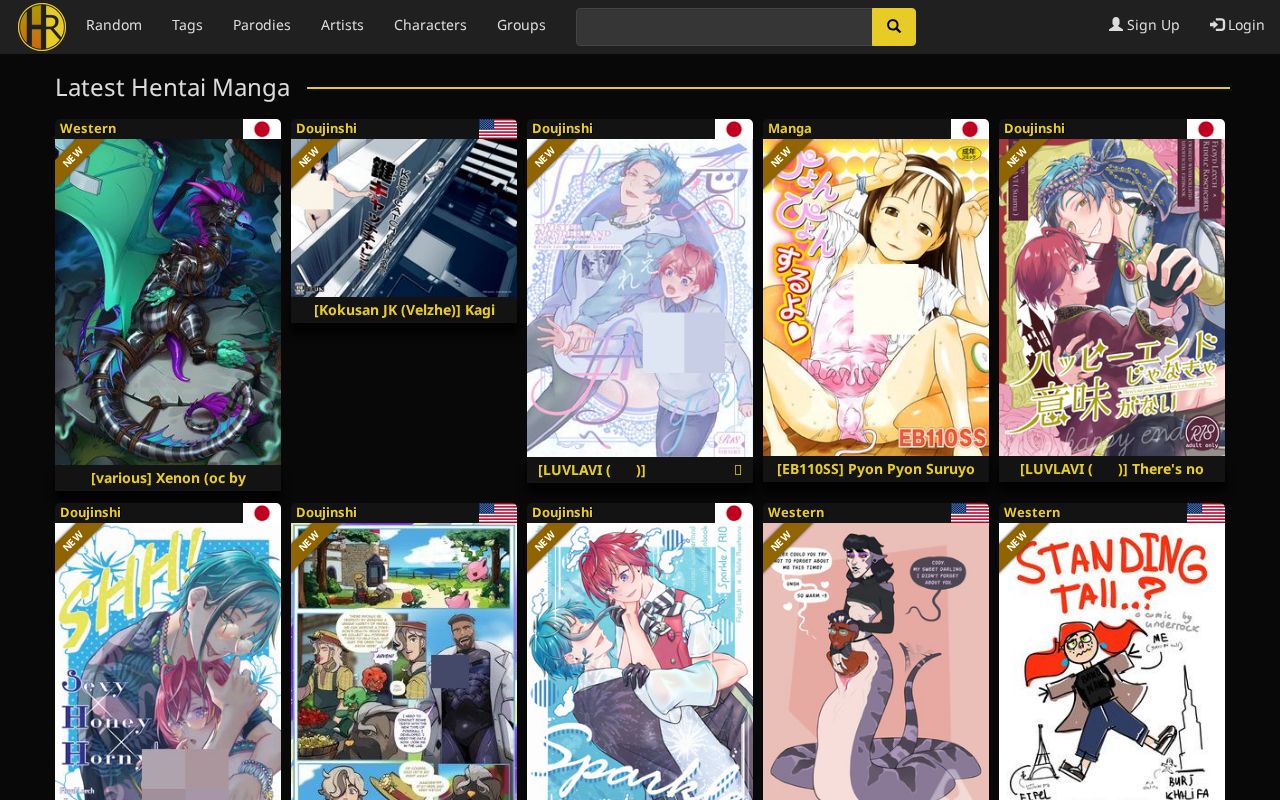This screenshot has height=800, width=1280.
Task: Focus the search input field
Action: [724, 27]
